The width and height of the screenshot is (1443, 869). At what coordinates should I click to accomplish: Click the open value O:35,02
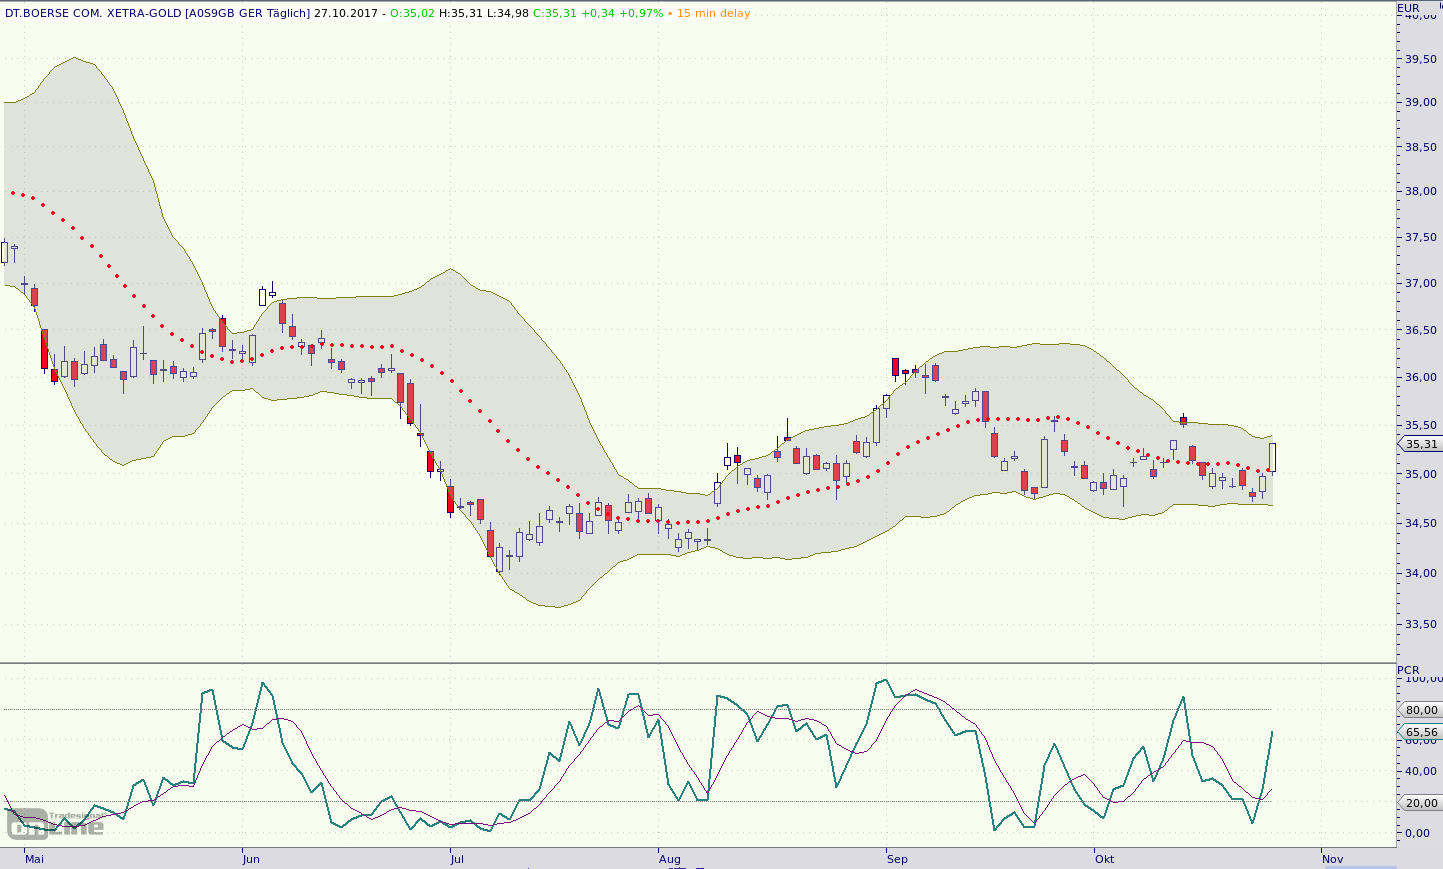tap(412, 13)
